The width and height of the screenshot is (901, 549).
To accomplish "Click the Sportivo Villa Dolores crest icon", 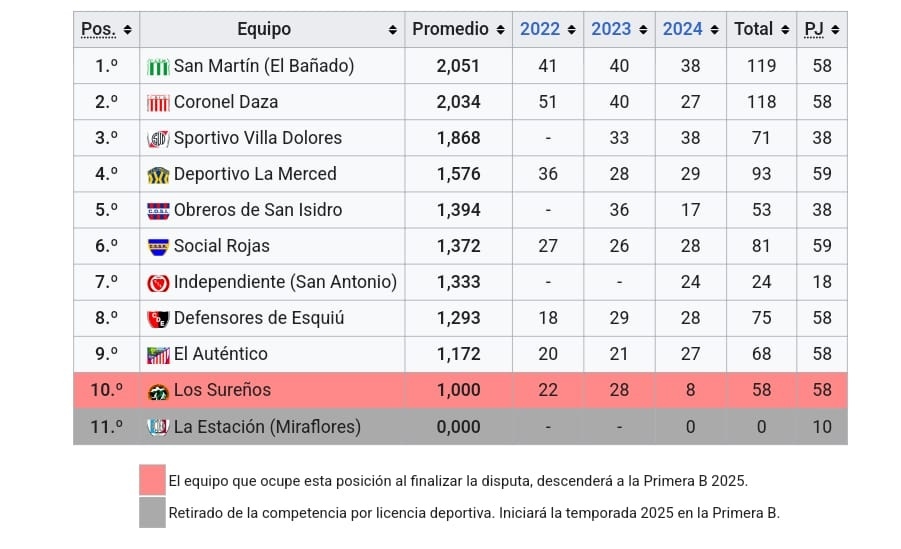I will (158, 139).
